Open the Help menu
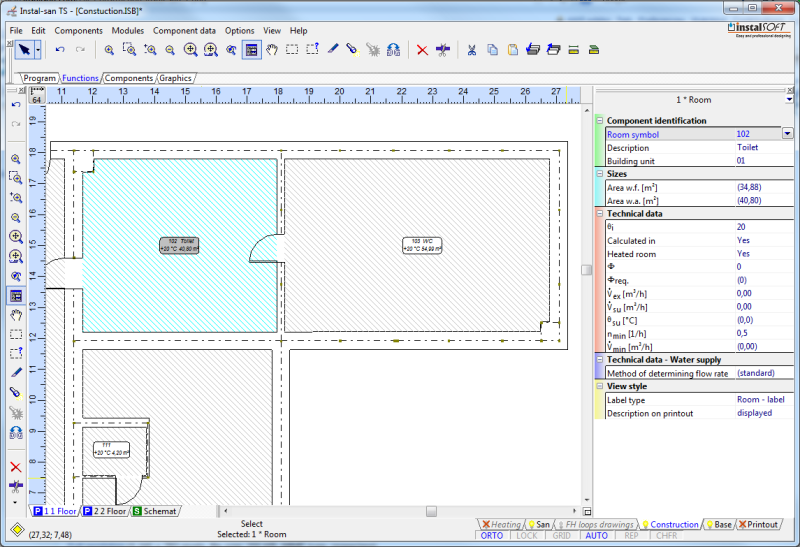The width and height of the screenshot is (800, 547). point(298,31)
